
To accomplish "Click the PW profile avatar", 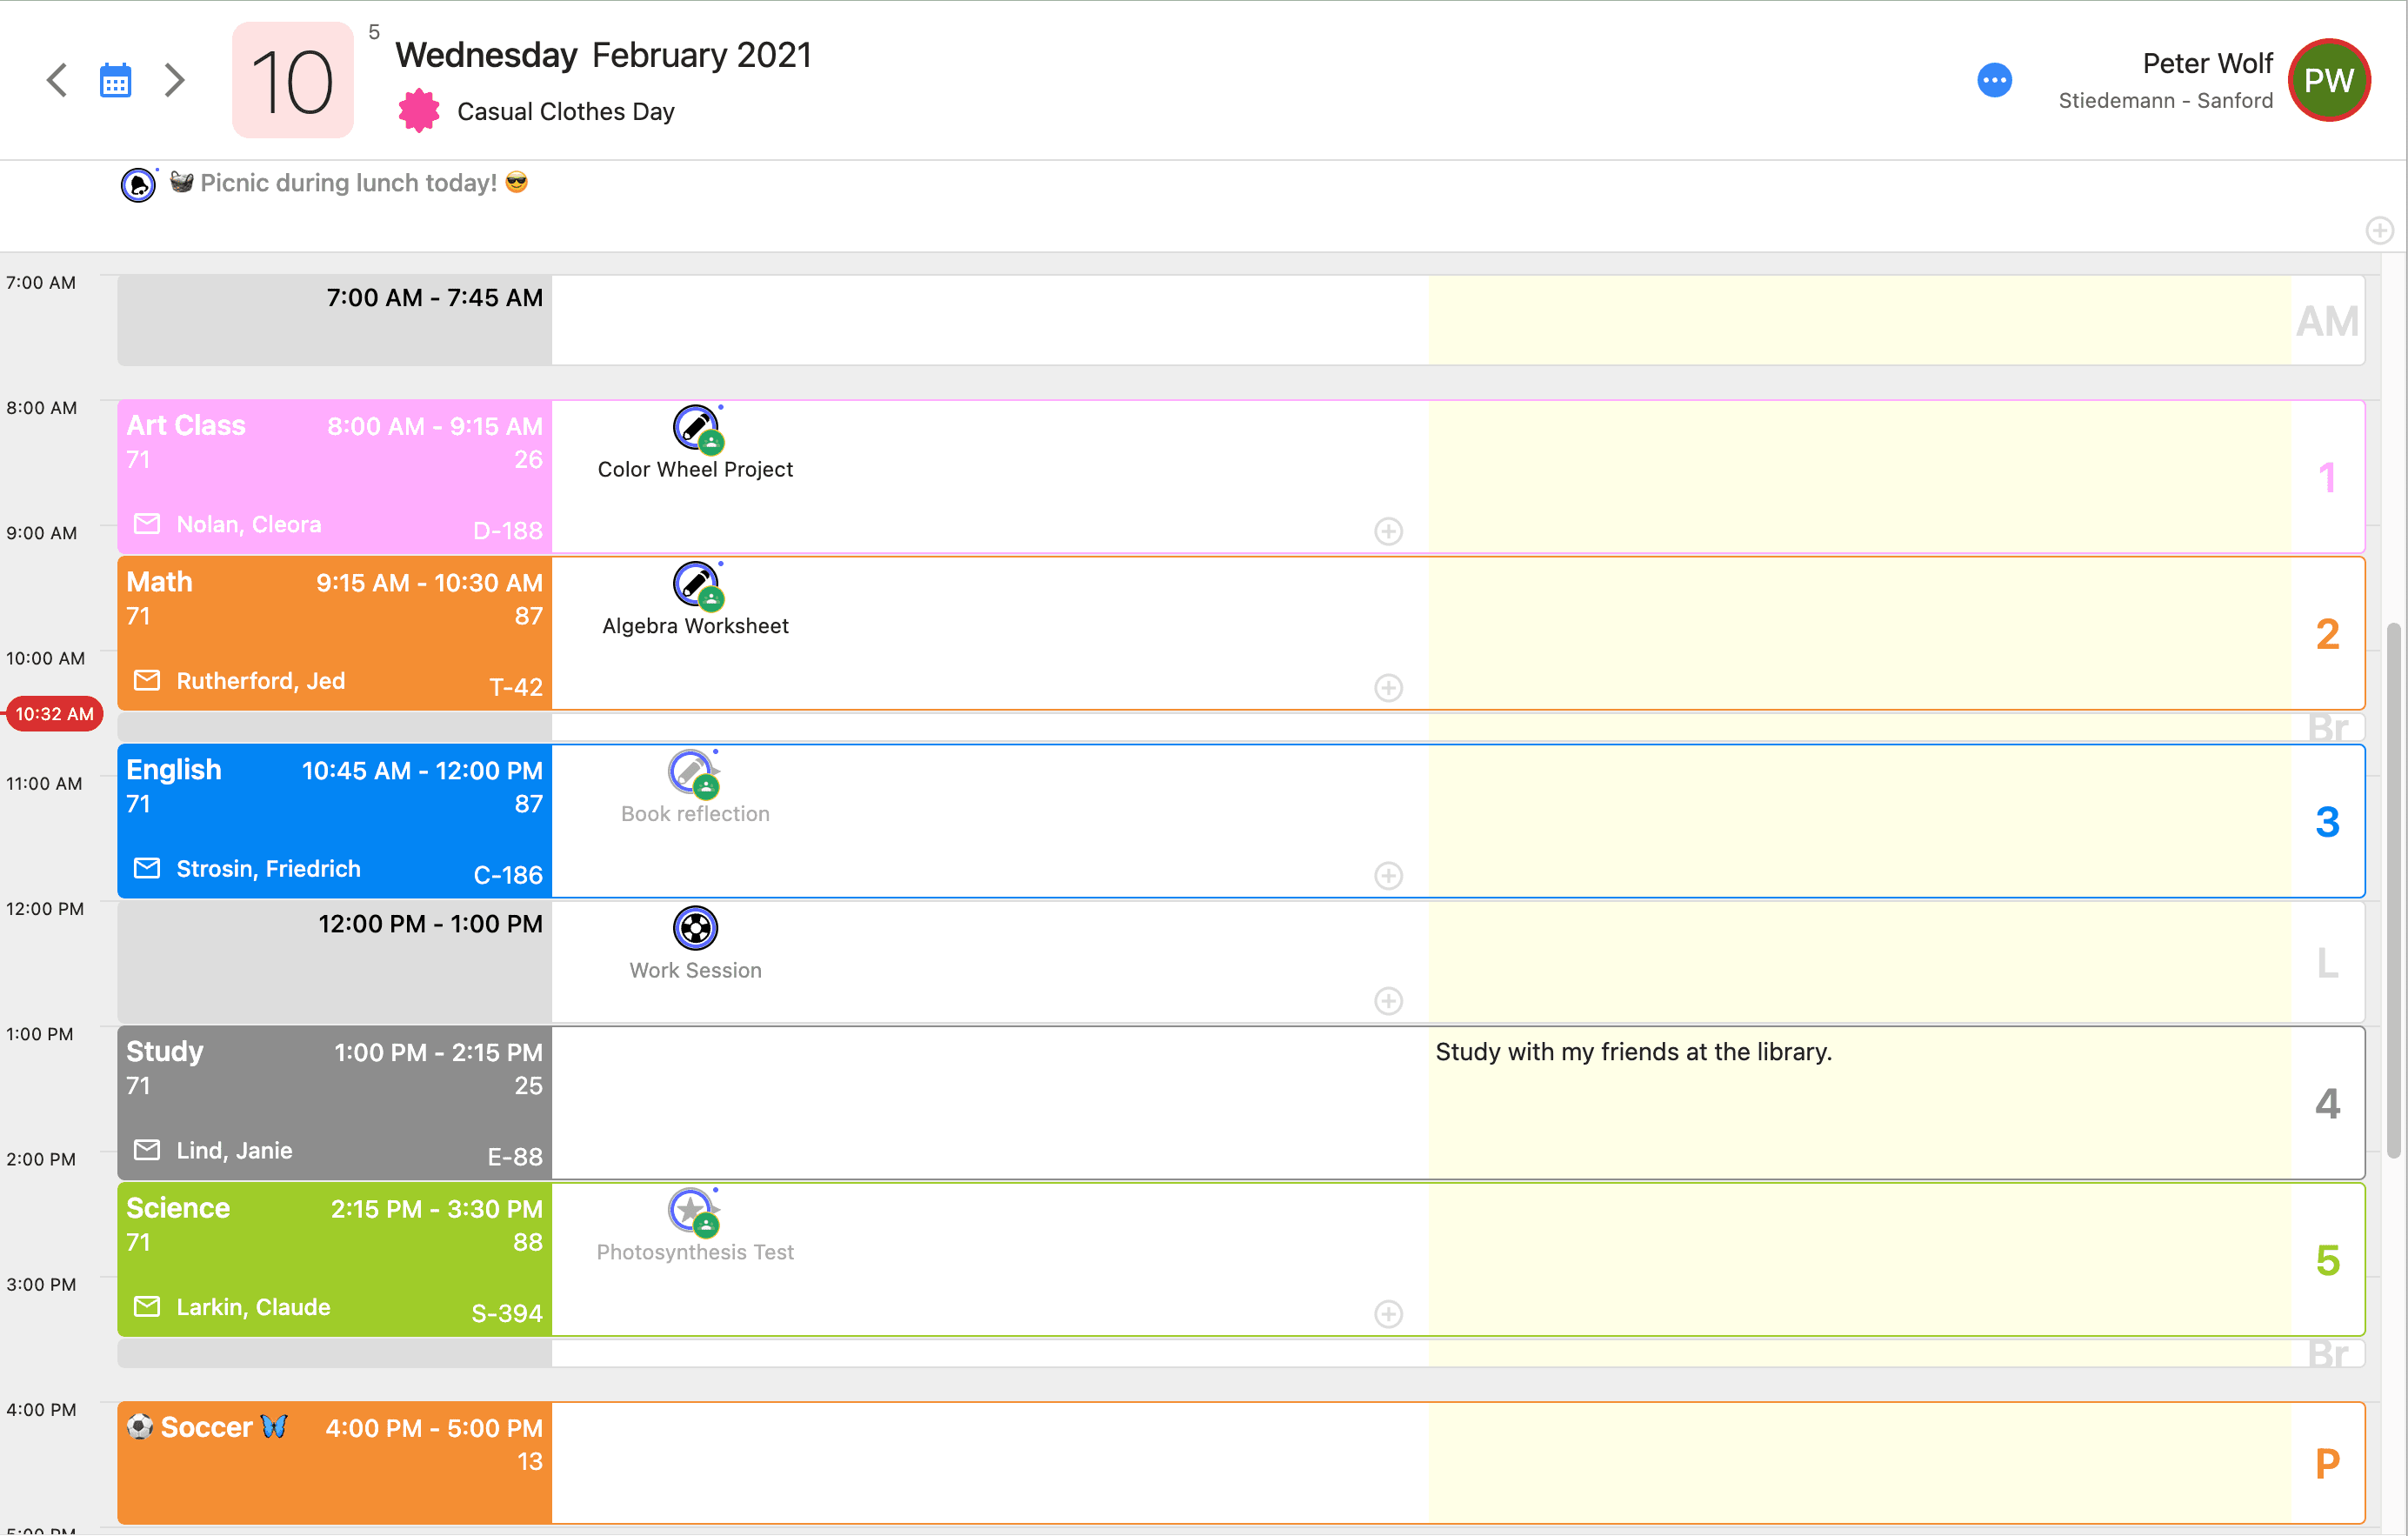I will click(2328, 80).
